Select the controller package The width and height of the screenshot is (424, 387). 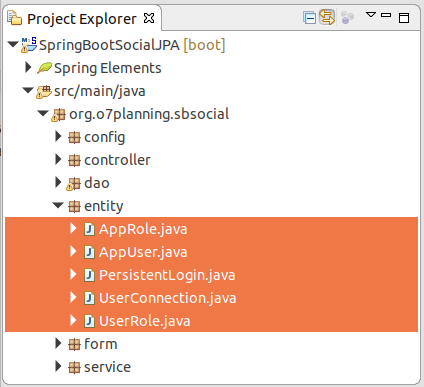coord(117,160)
